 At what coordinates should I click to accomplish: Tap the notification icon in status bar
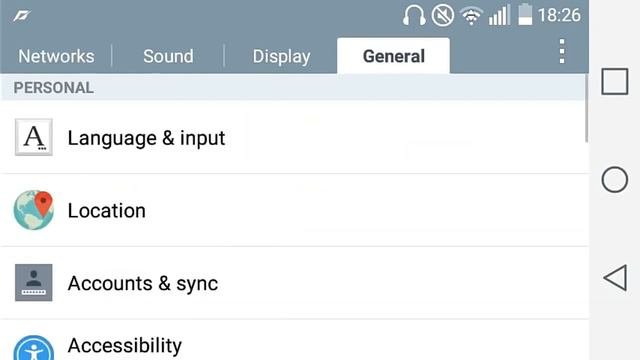pyautogui.click(x=22, y=16)
